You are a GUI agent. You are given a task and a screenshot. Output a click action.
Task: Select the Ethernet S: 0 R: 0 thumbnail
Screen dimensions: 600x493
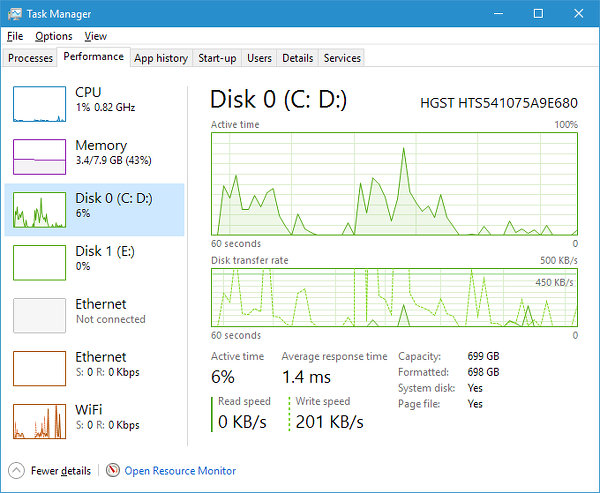click(39, 369)
